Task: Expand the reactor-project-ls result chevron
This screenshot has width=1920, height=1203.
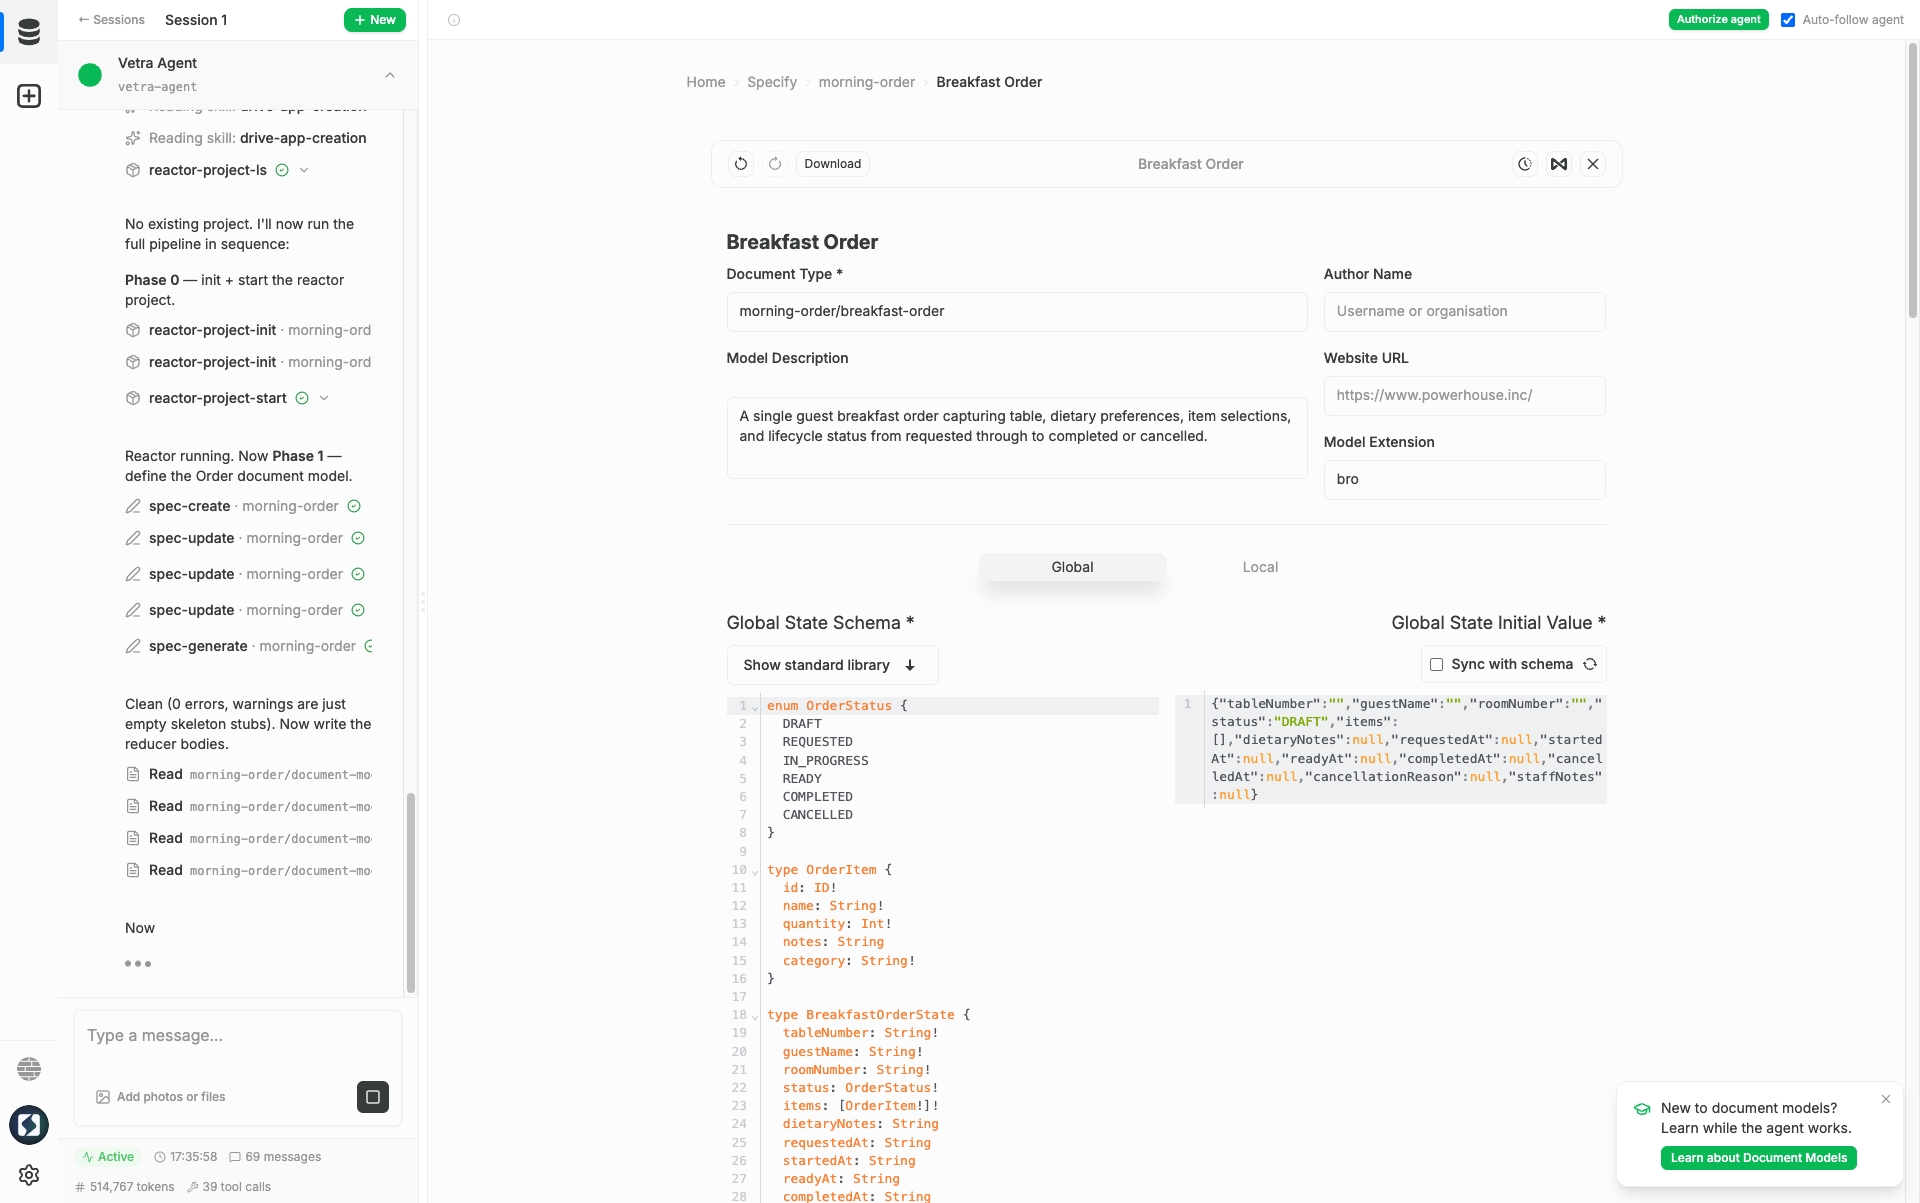Action: click(304, 170)
